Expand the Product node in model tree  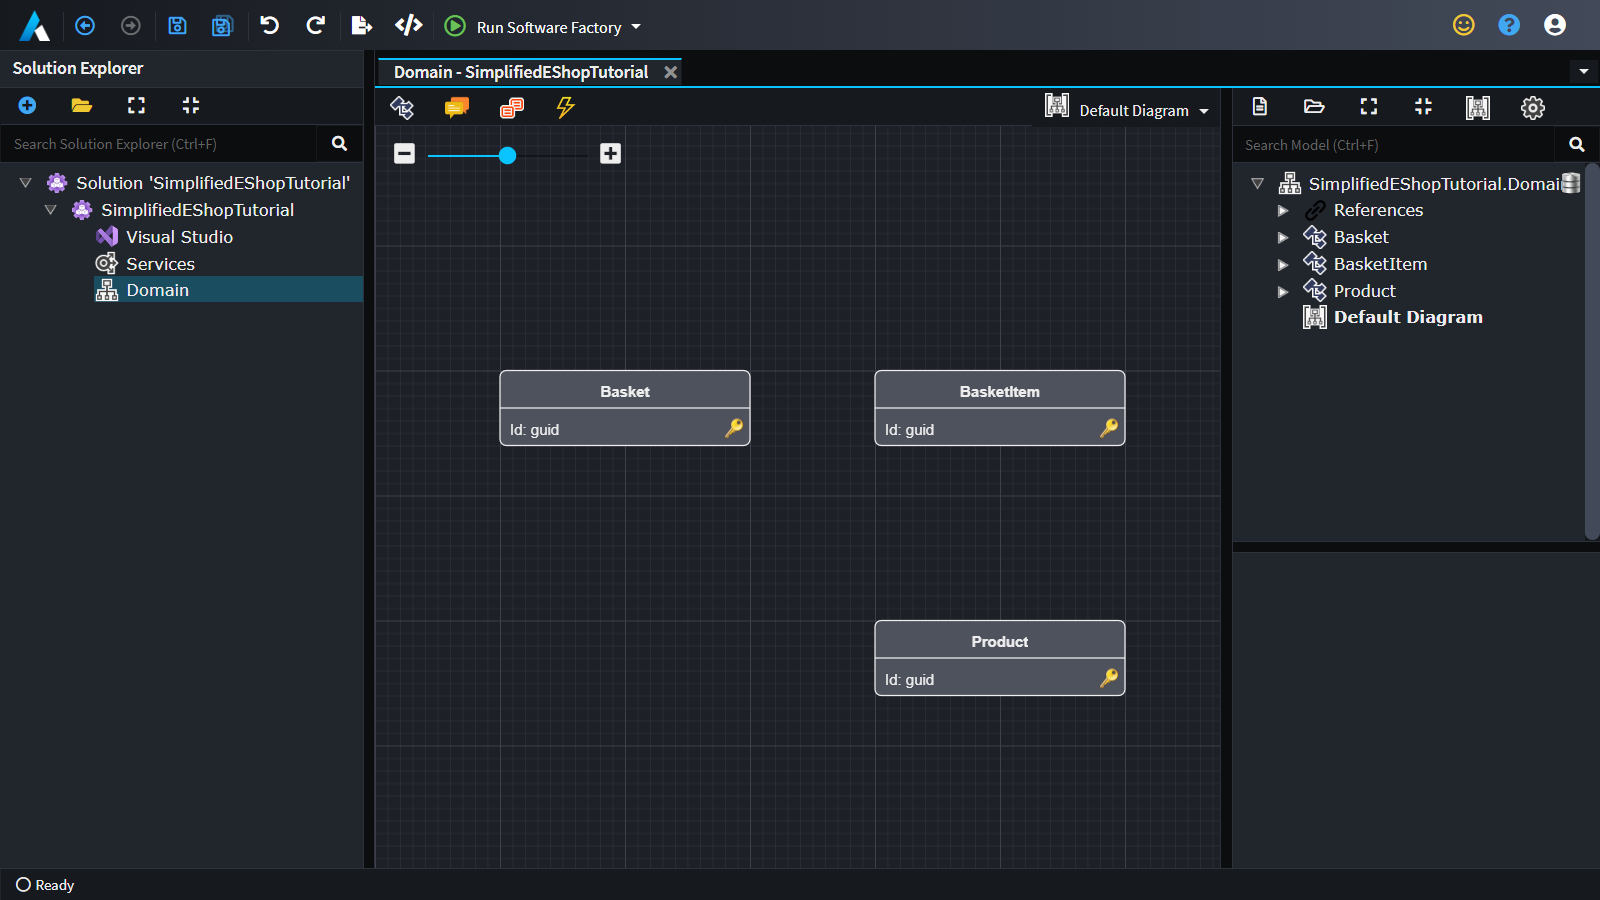[x=1283, y=292]
